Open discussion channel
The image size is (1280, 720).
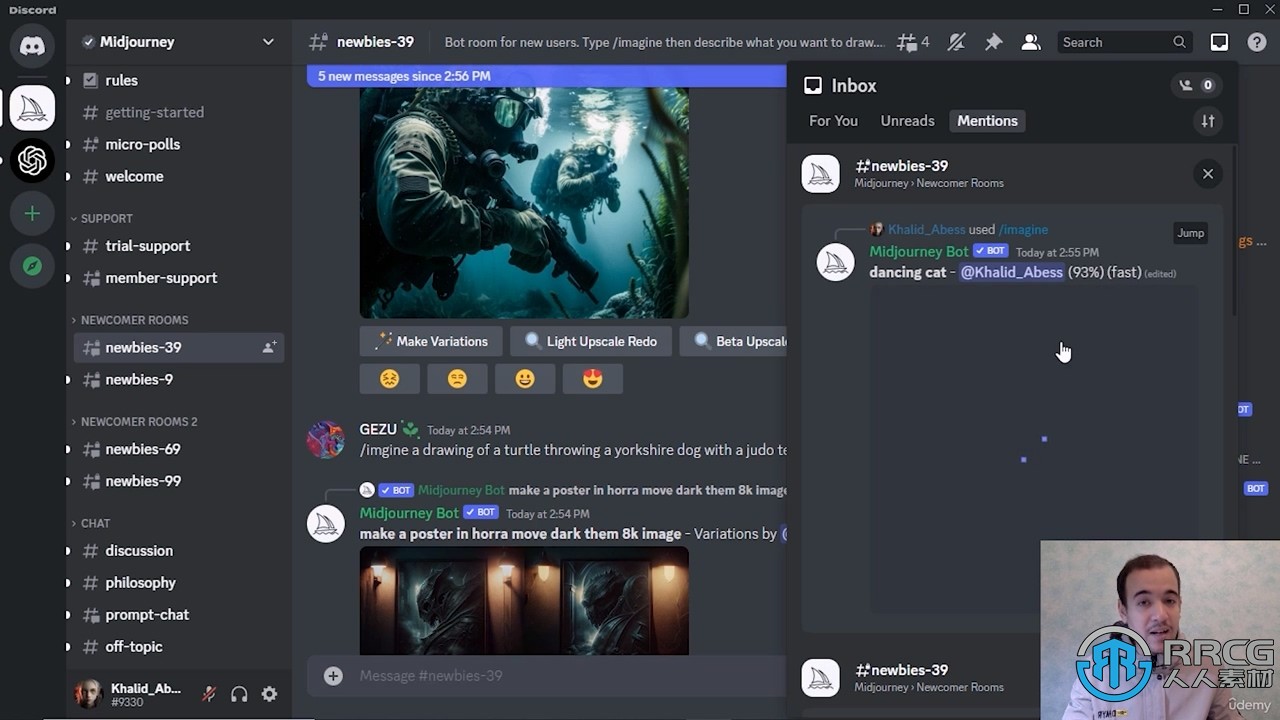179,551
